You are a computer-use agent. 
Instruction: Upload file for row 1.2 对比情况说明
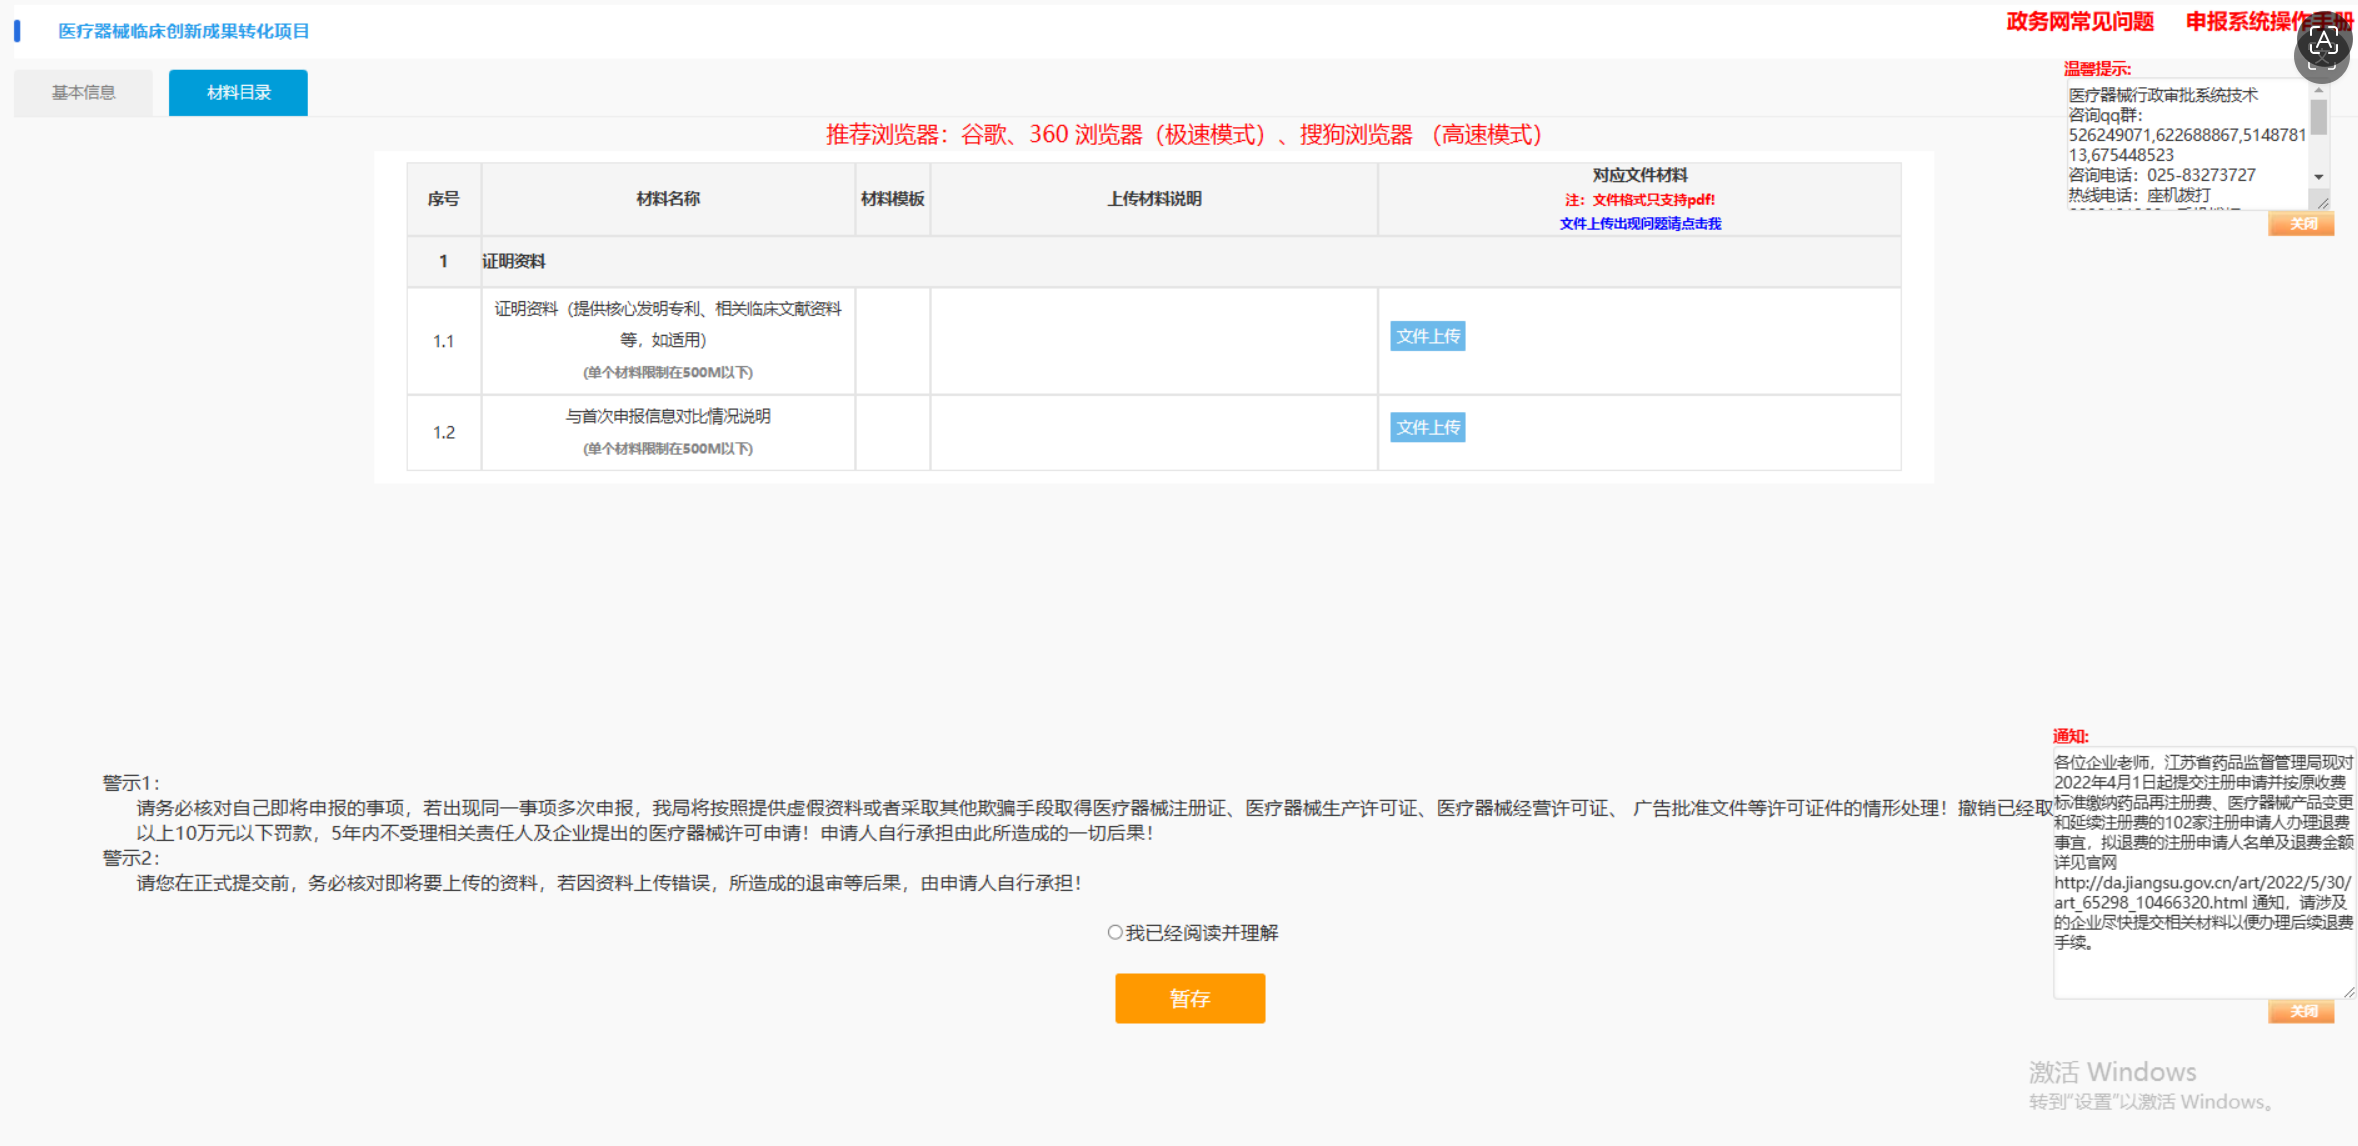1428,427
